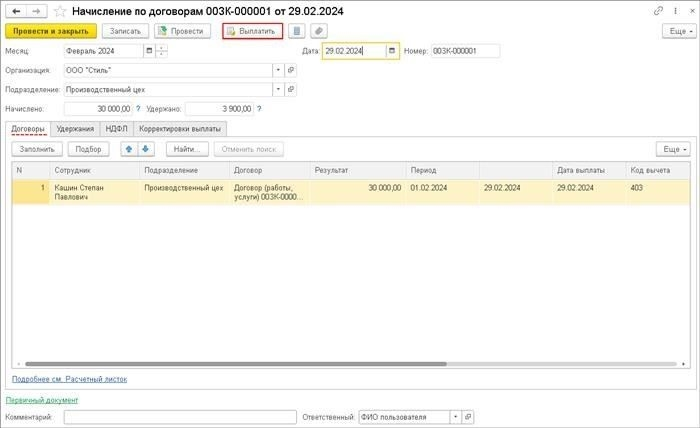Focus the Месяц field Февраль 2024
Screen dimensions: 700x428
pos(104,51)
